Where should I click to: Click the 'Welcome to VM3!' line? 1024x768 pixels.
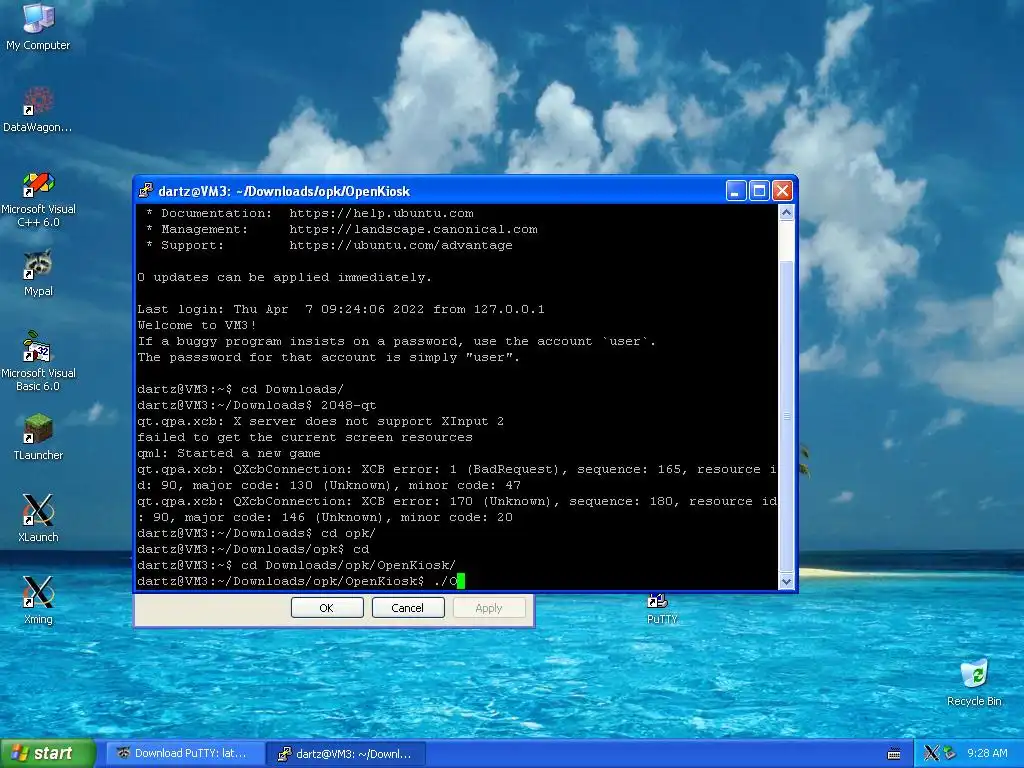[x=197, y=325]
